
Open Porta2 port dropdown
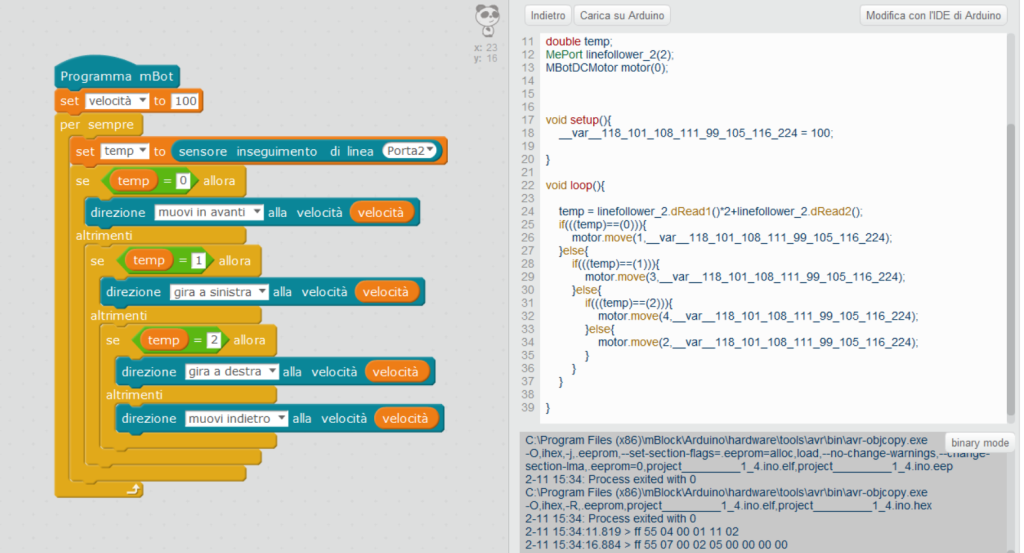tap(409, 151)
